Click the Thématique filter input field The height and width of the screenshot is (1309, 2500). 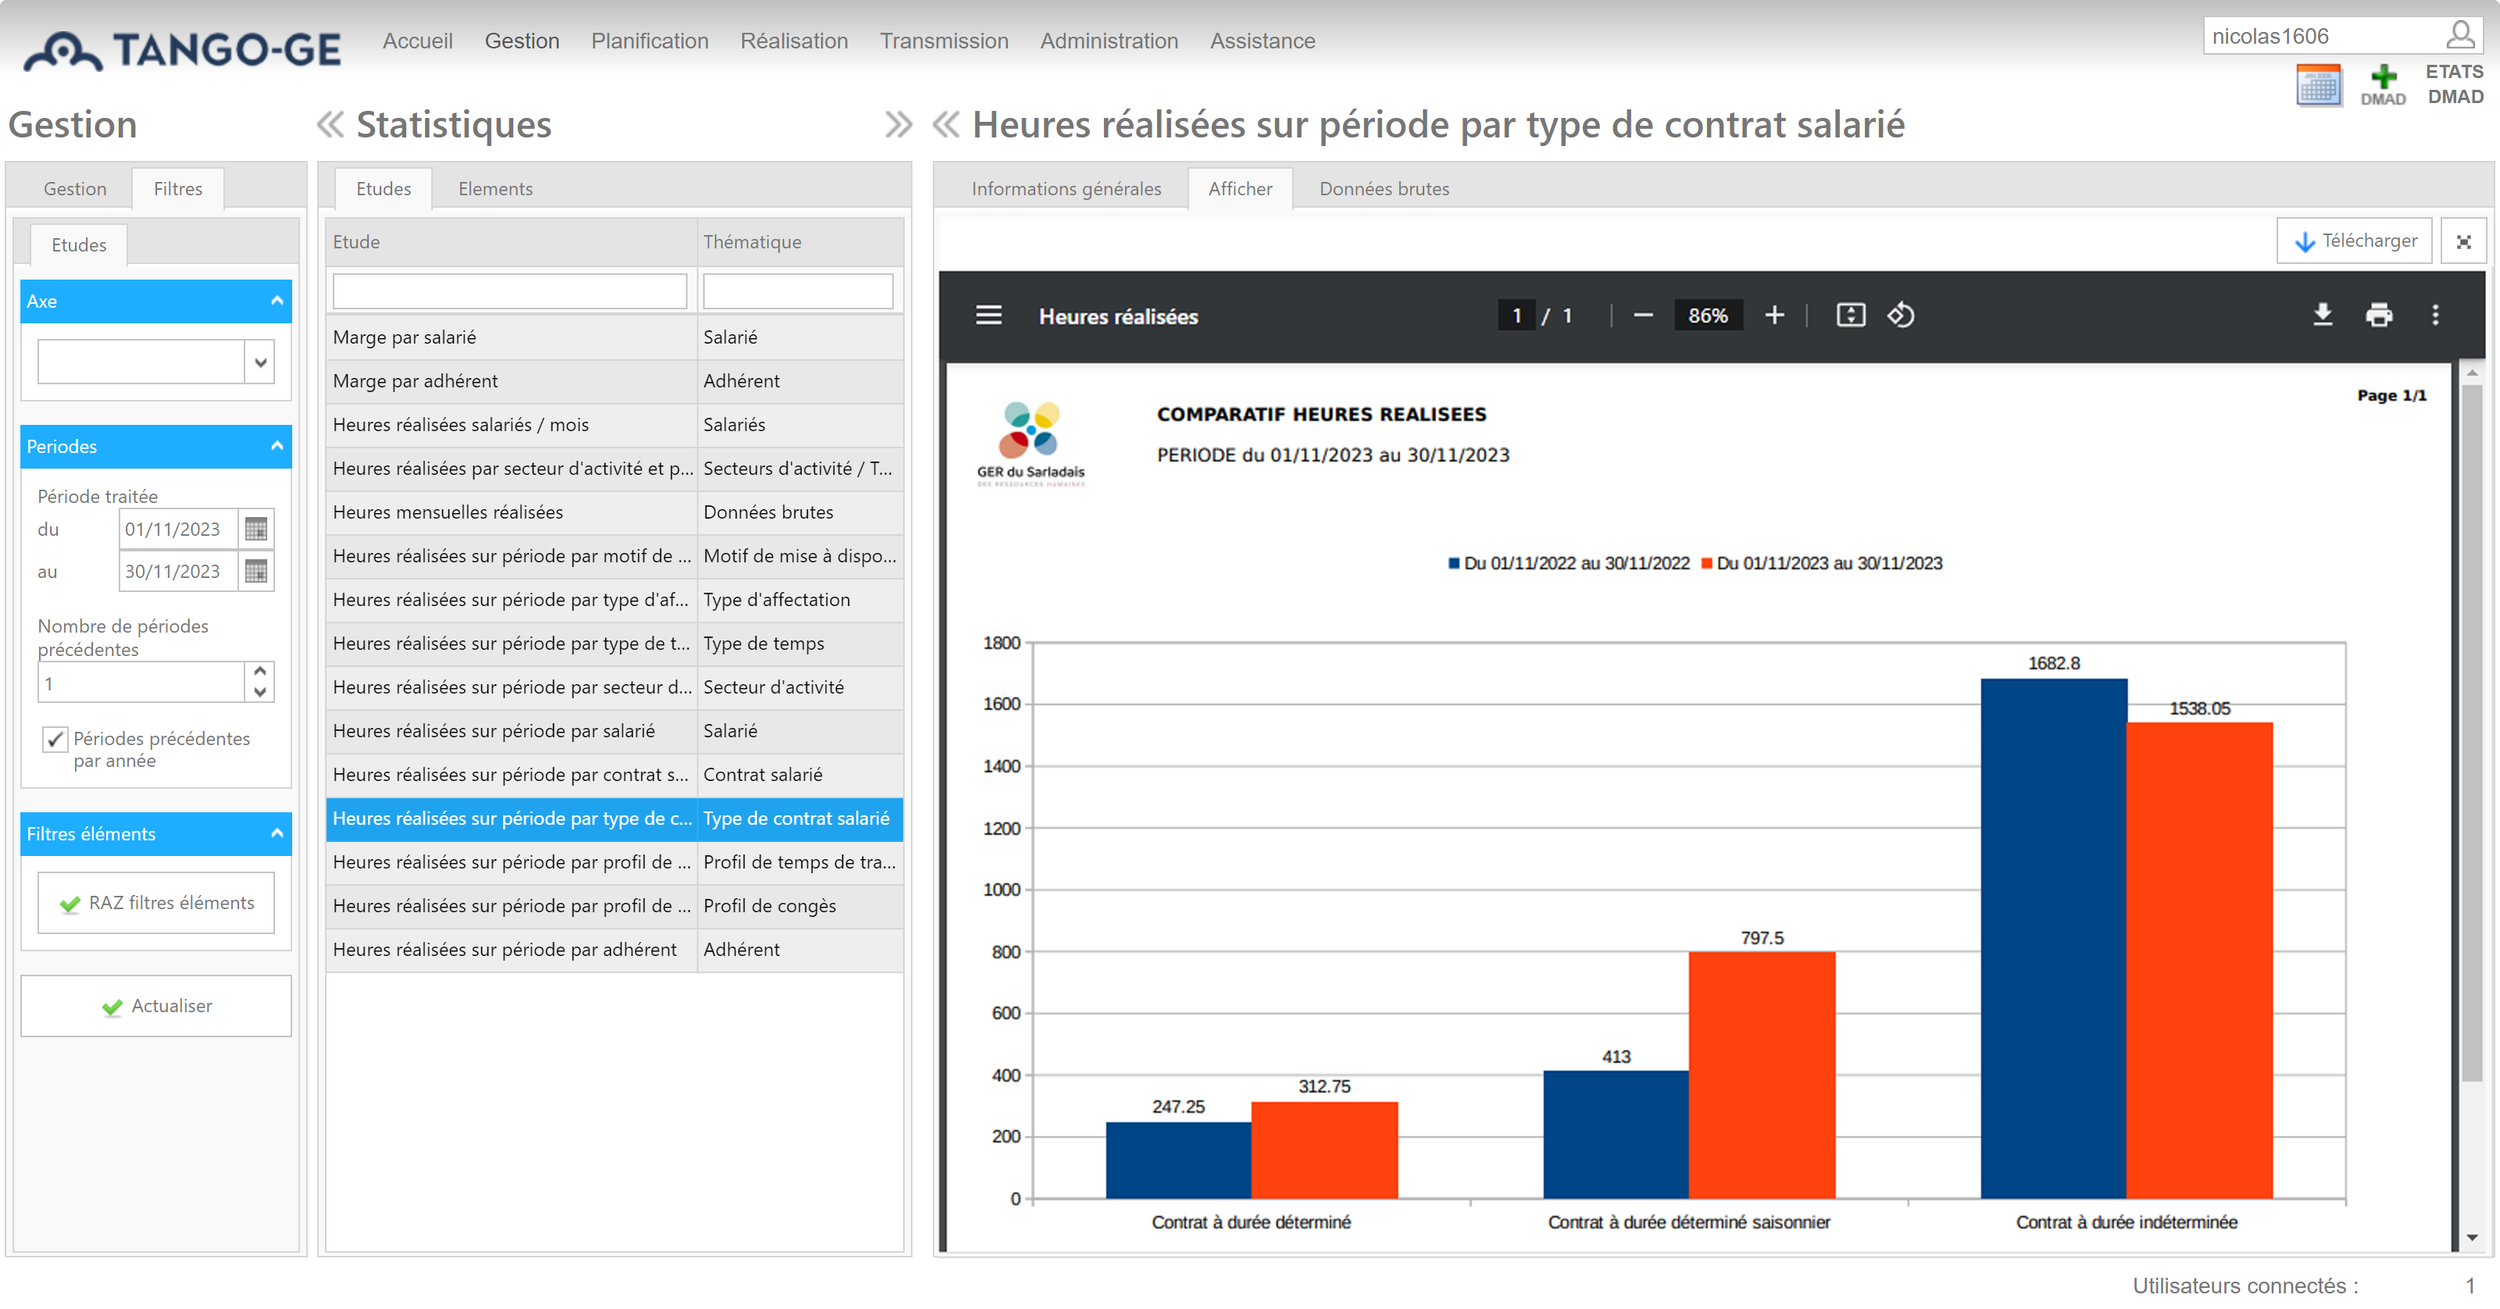[798, 291]
